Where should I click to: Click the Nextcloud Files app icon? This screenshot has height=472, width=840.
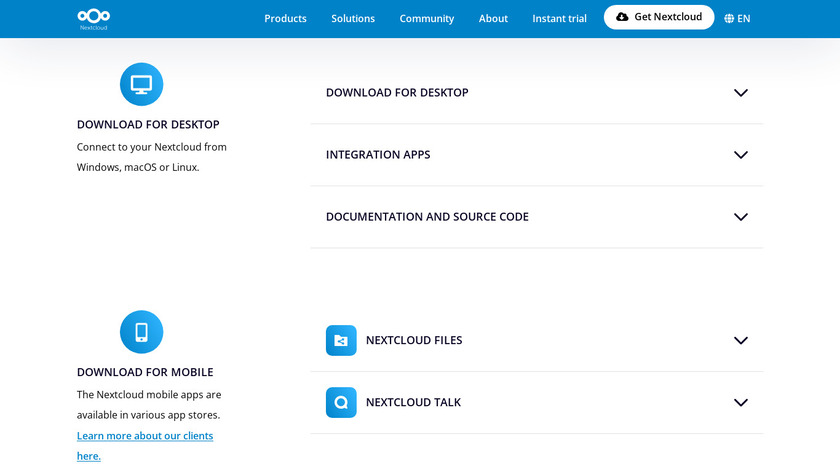pos(341,340)
